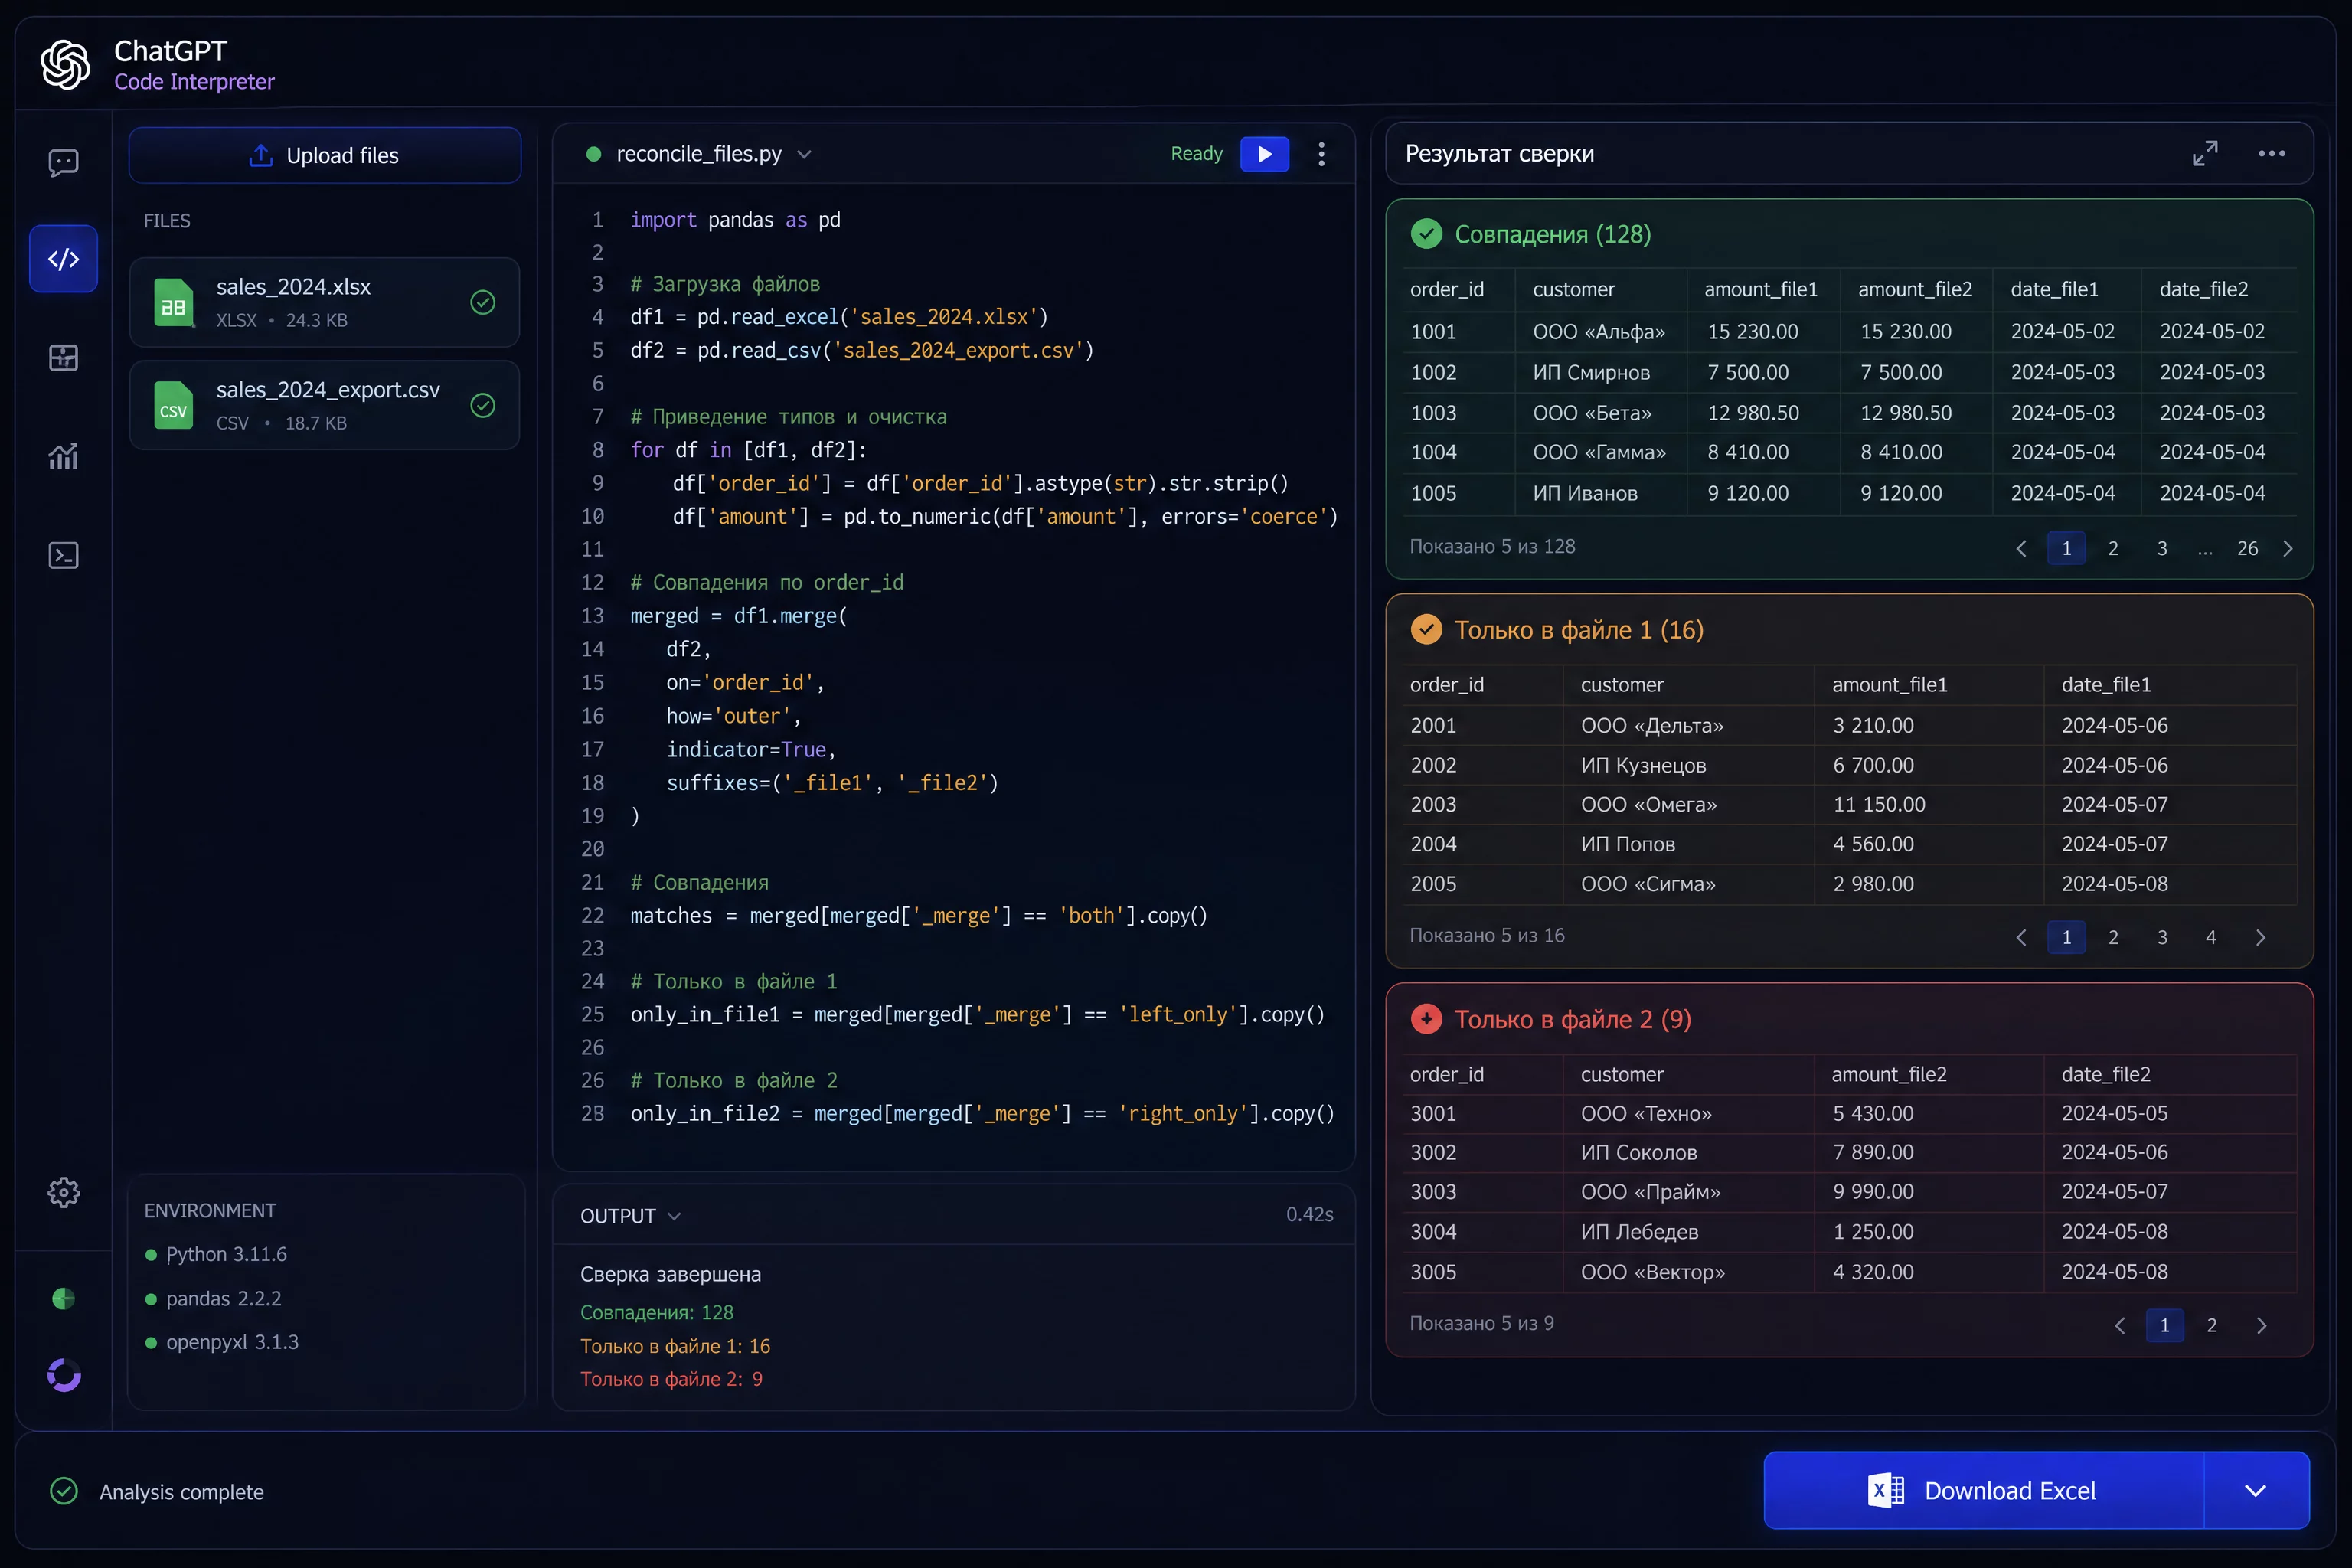
Task: Click the ООО «Альфа» customer cell
Action: click(1599, 331)
